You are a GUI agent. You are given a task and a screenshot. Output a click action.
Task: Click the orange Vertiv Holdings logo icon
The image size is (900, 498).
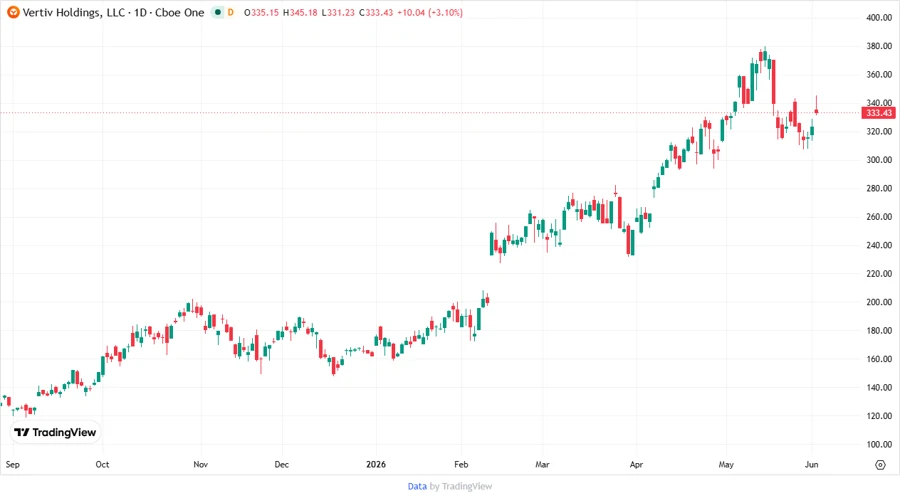point(13,12)
